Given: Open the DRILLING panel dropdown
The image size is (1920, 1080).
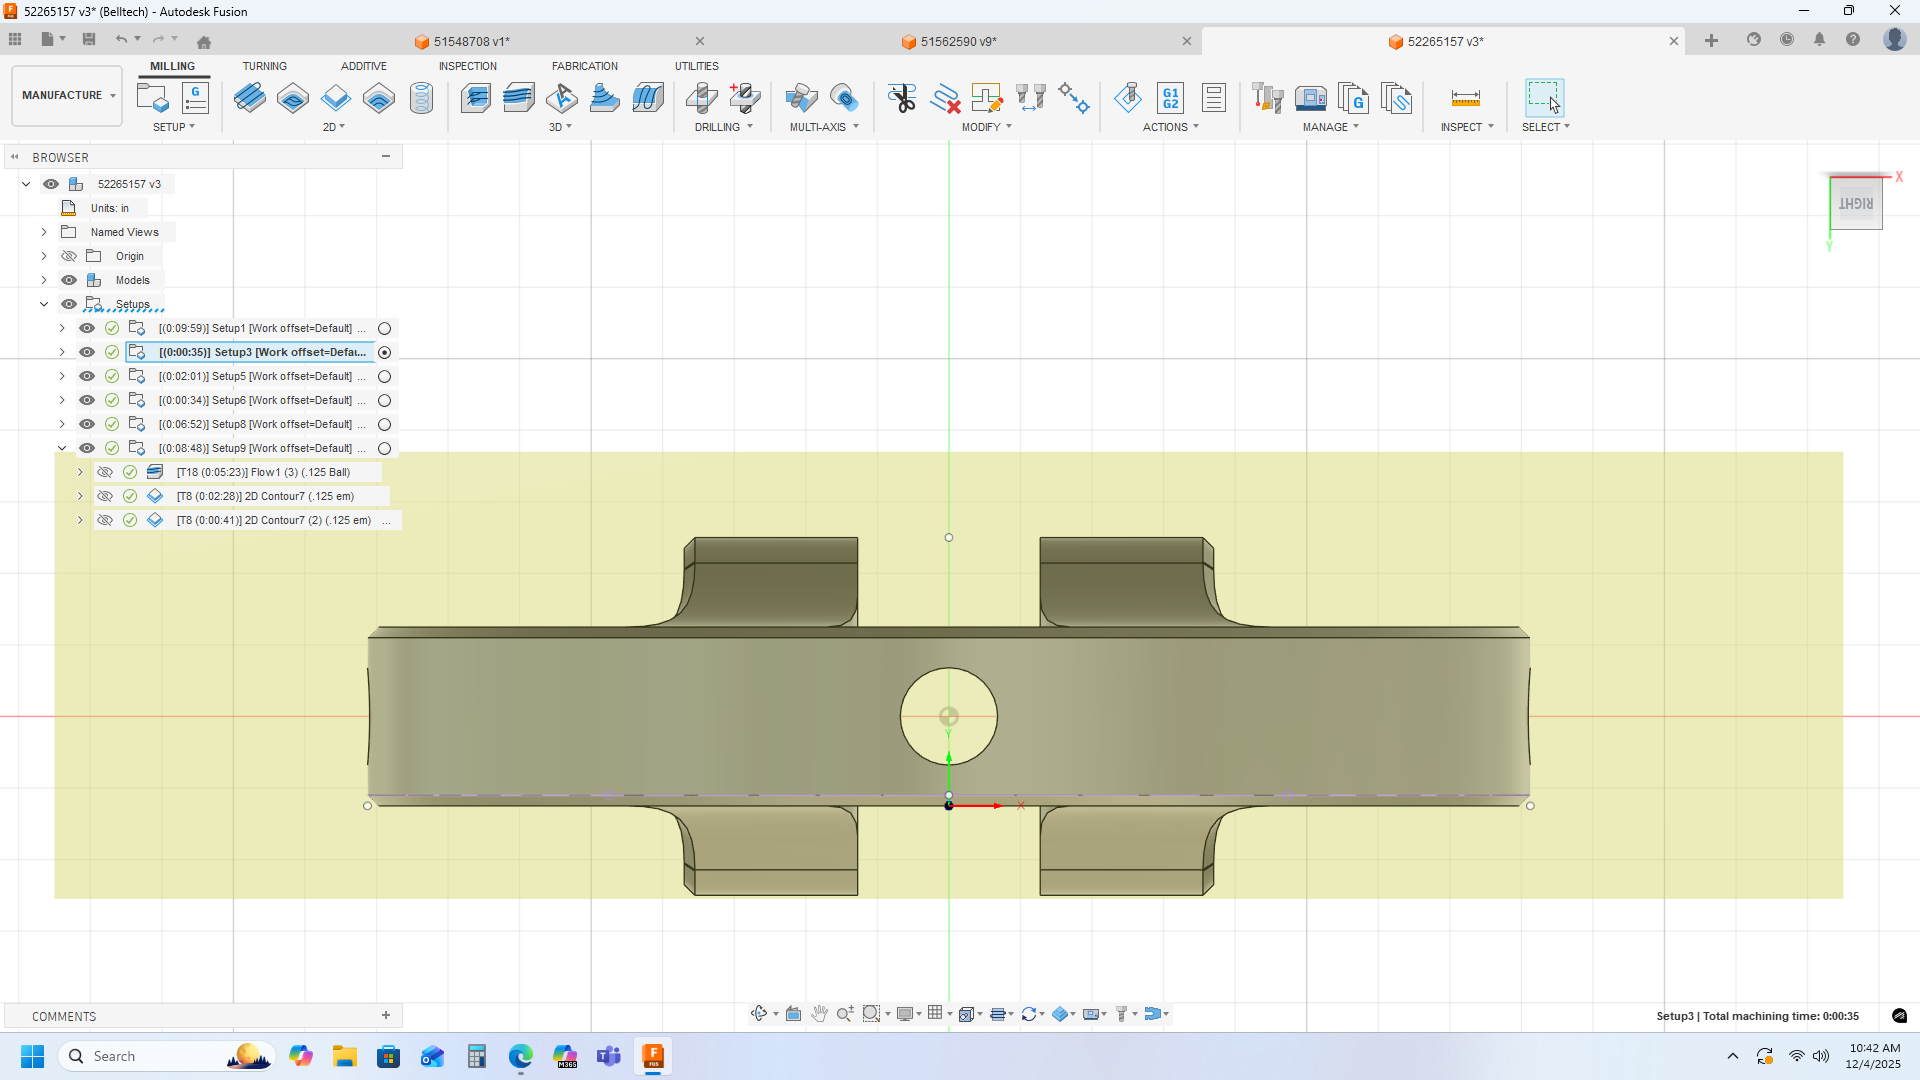Looking at the screenshot, I should coord(724,127).
